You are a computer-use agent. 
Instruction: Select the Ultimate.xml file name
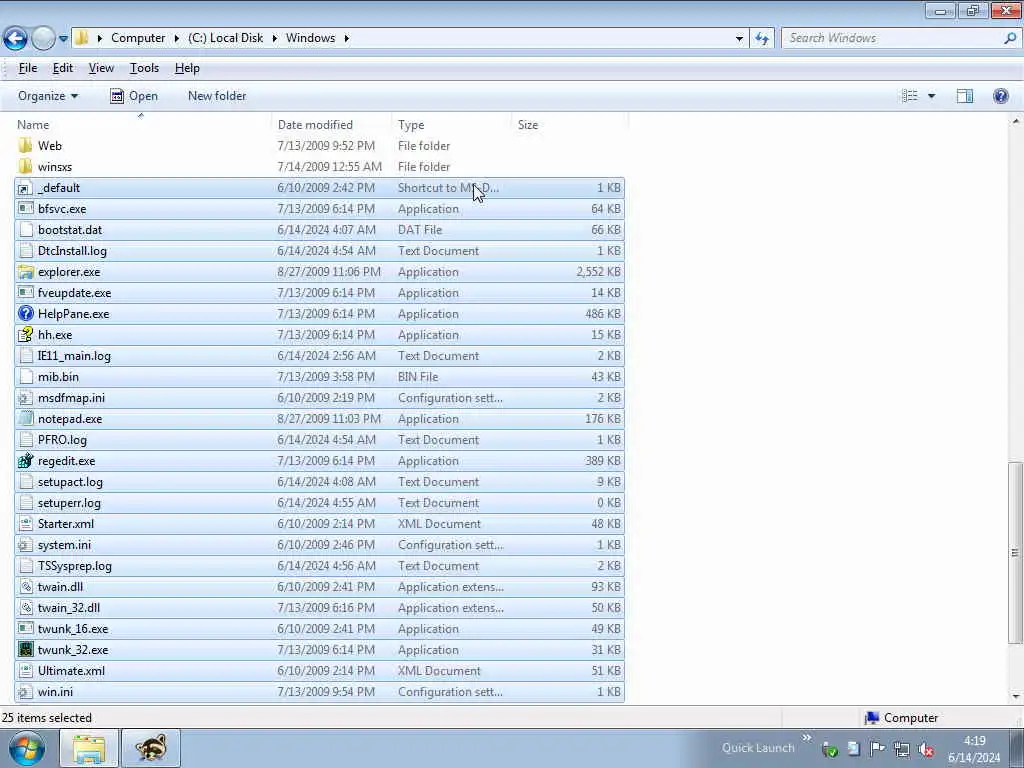click(x=71, y=671)
